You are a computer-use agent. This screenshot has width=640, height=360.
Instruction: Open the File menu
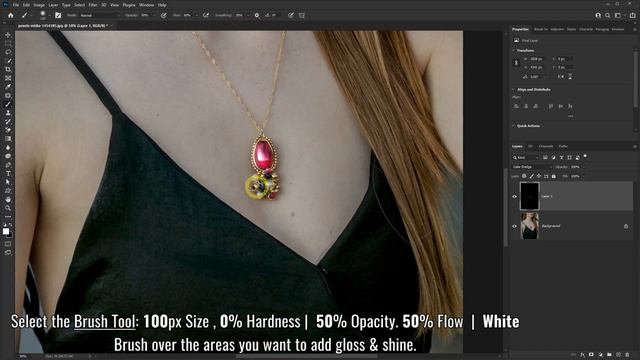pyautogui.click(x=16, y=5)
